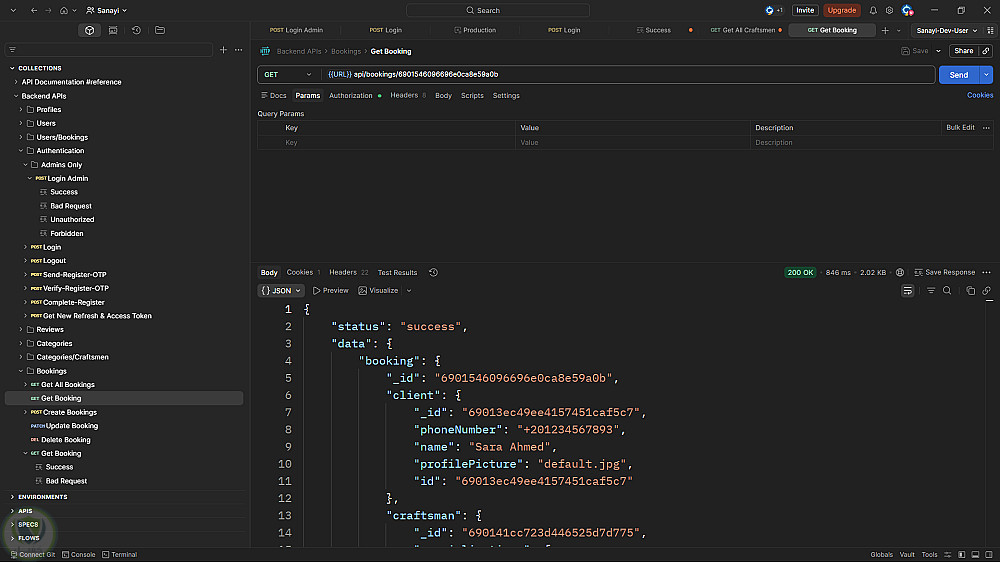1000x562 pixels.
Task: Open the Sanayi-Dev-User environment dropdown
Action: (x=945, y=30)
